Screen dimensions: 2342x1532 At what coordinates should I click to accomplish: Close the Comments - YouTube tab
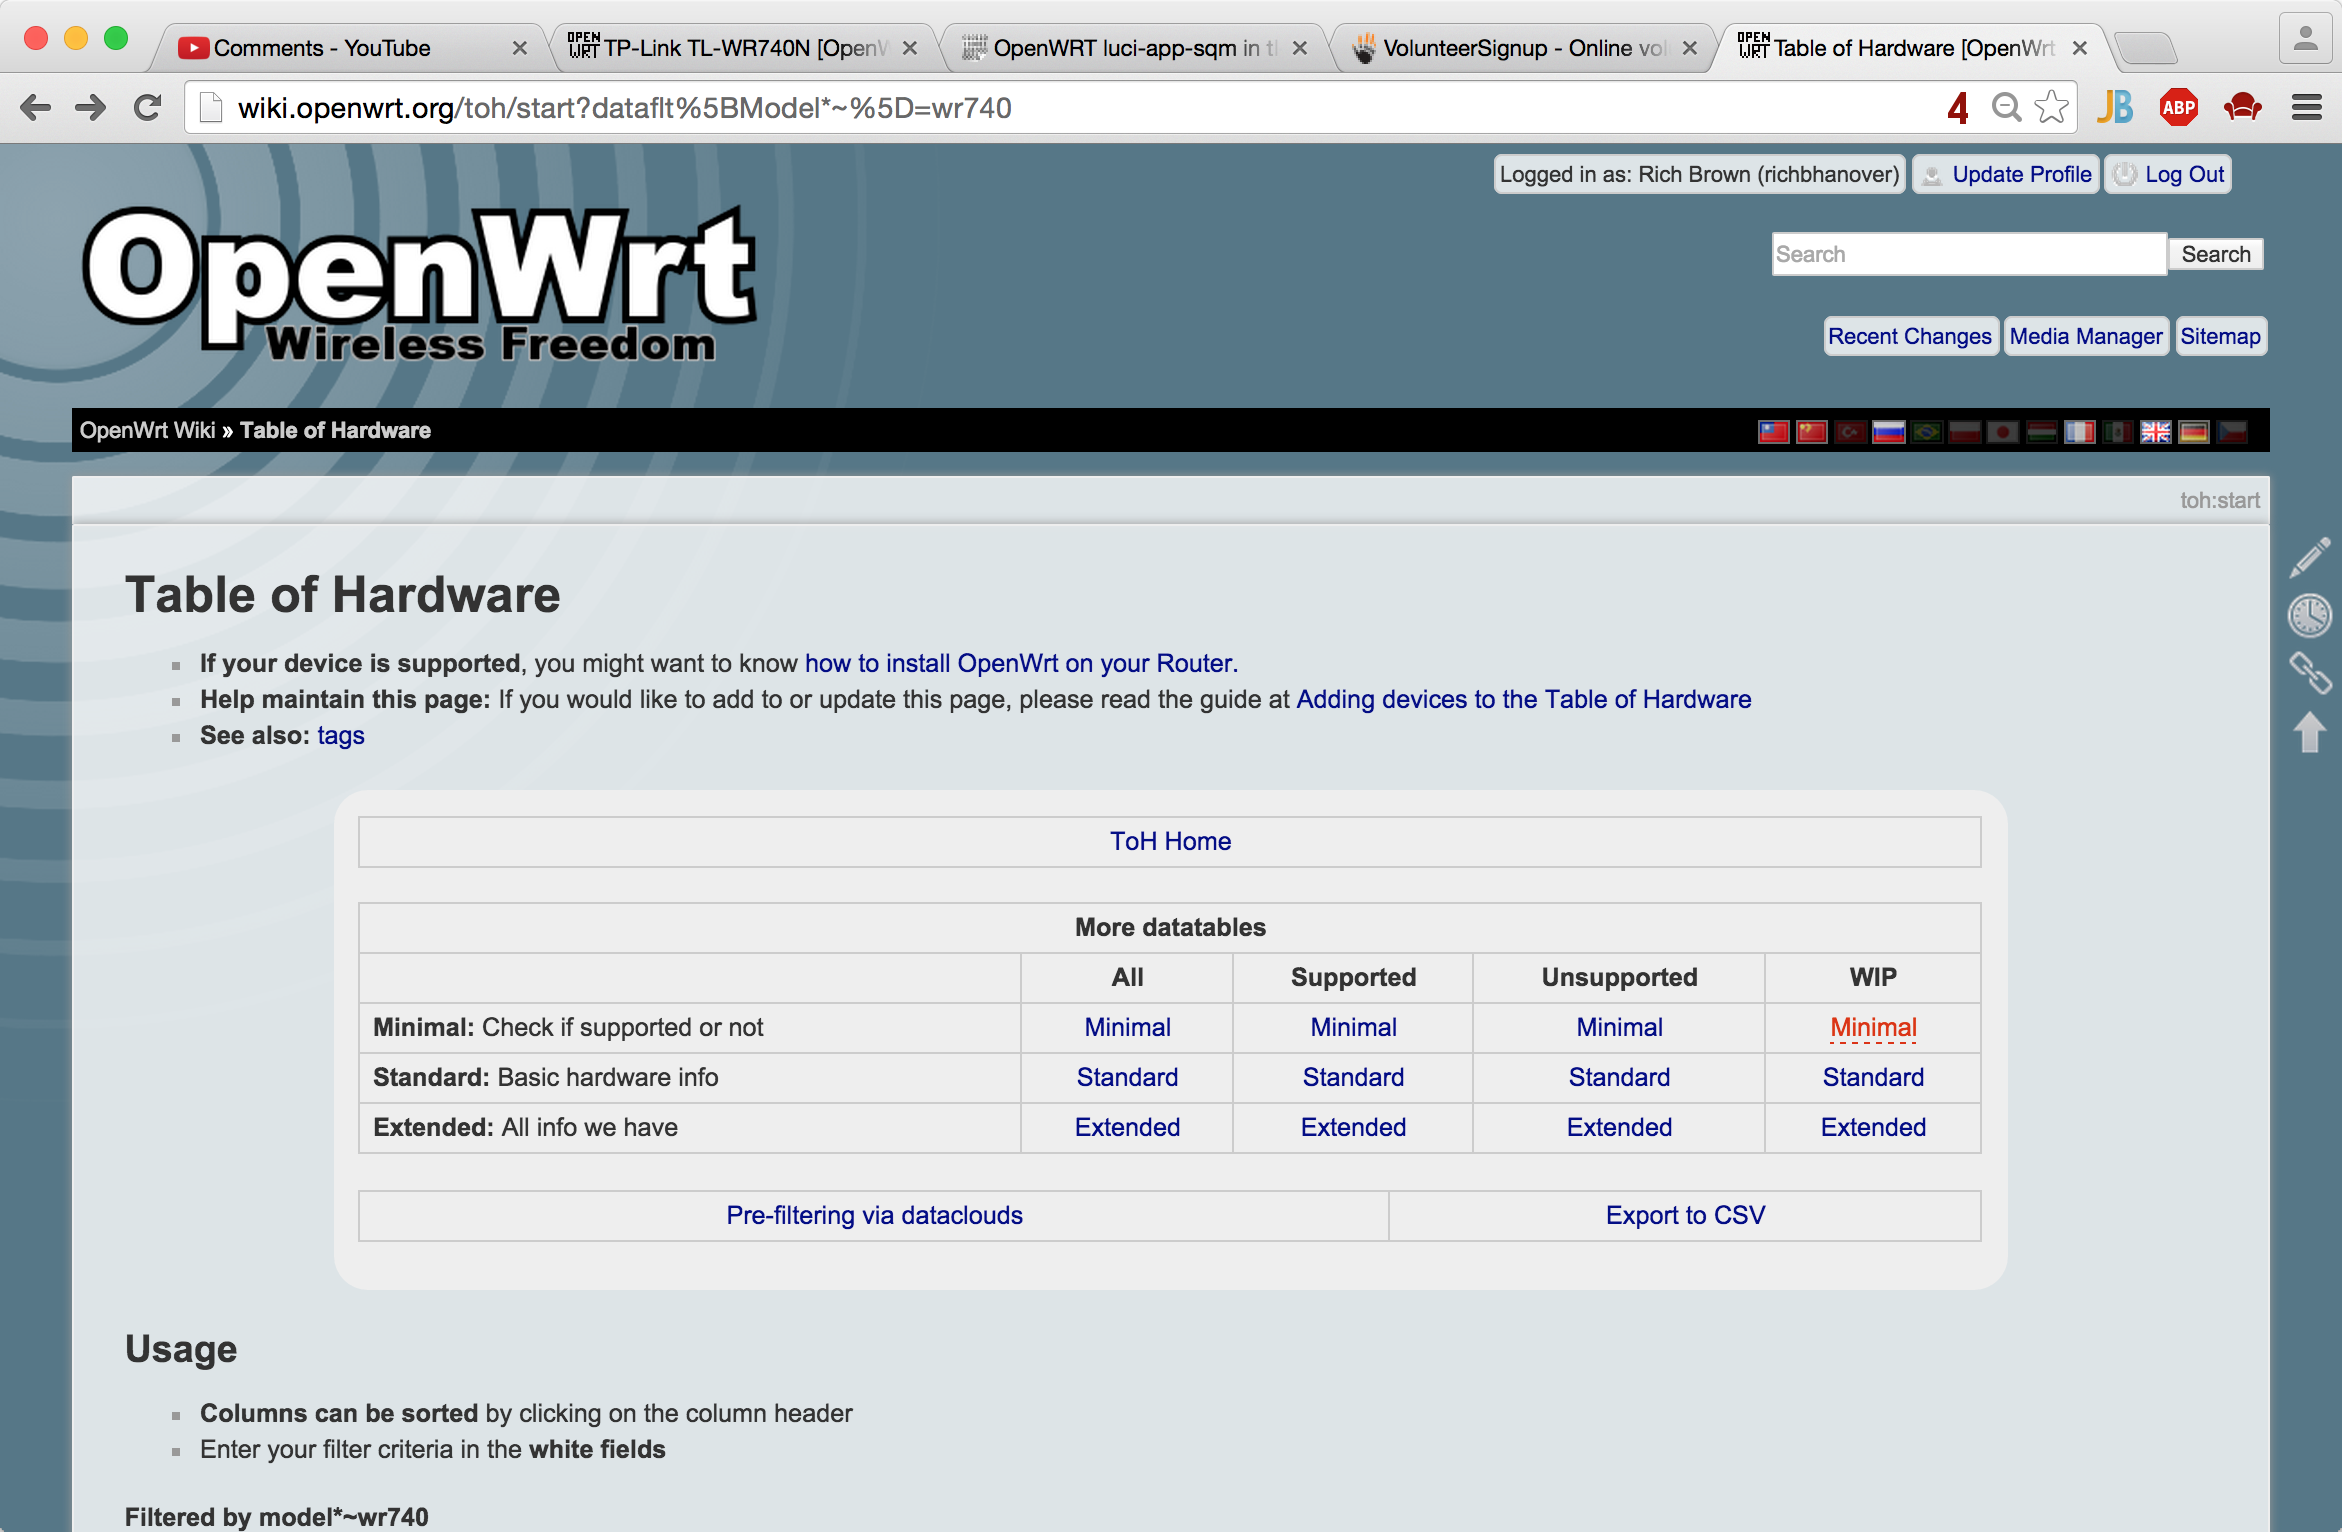pos(520,48)
